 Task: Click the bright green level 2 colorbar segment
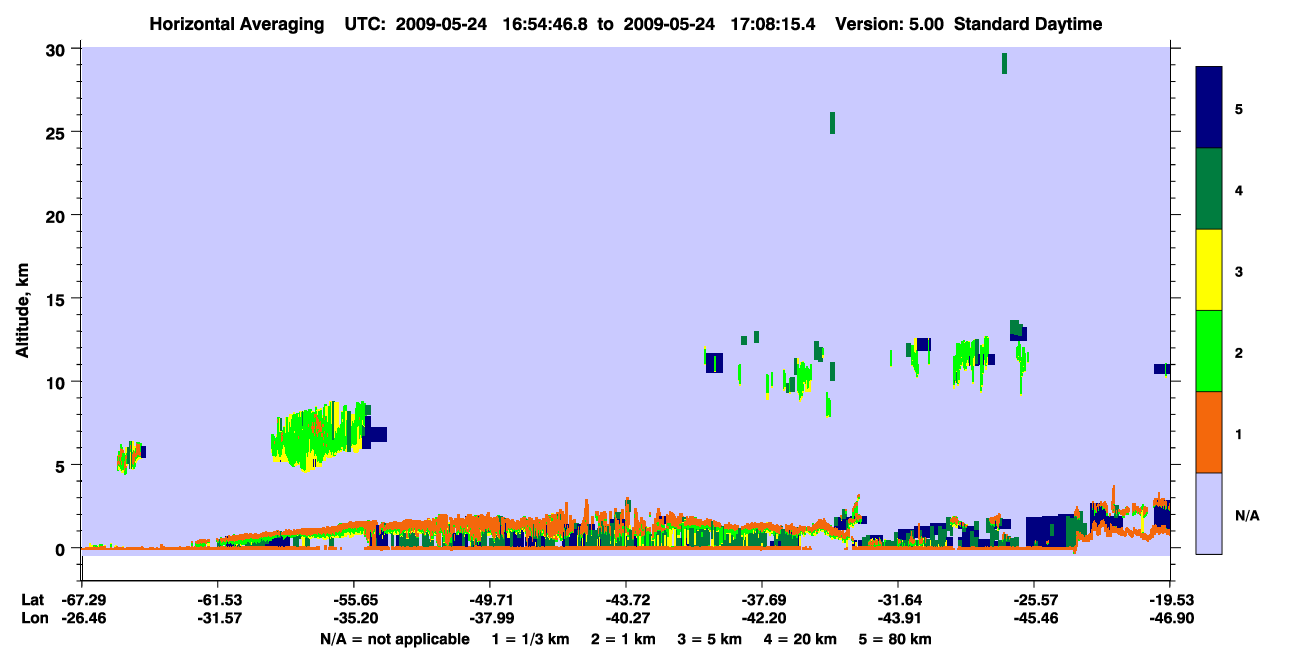1209,351
